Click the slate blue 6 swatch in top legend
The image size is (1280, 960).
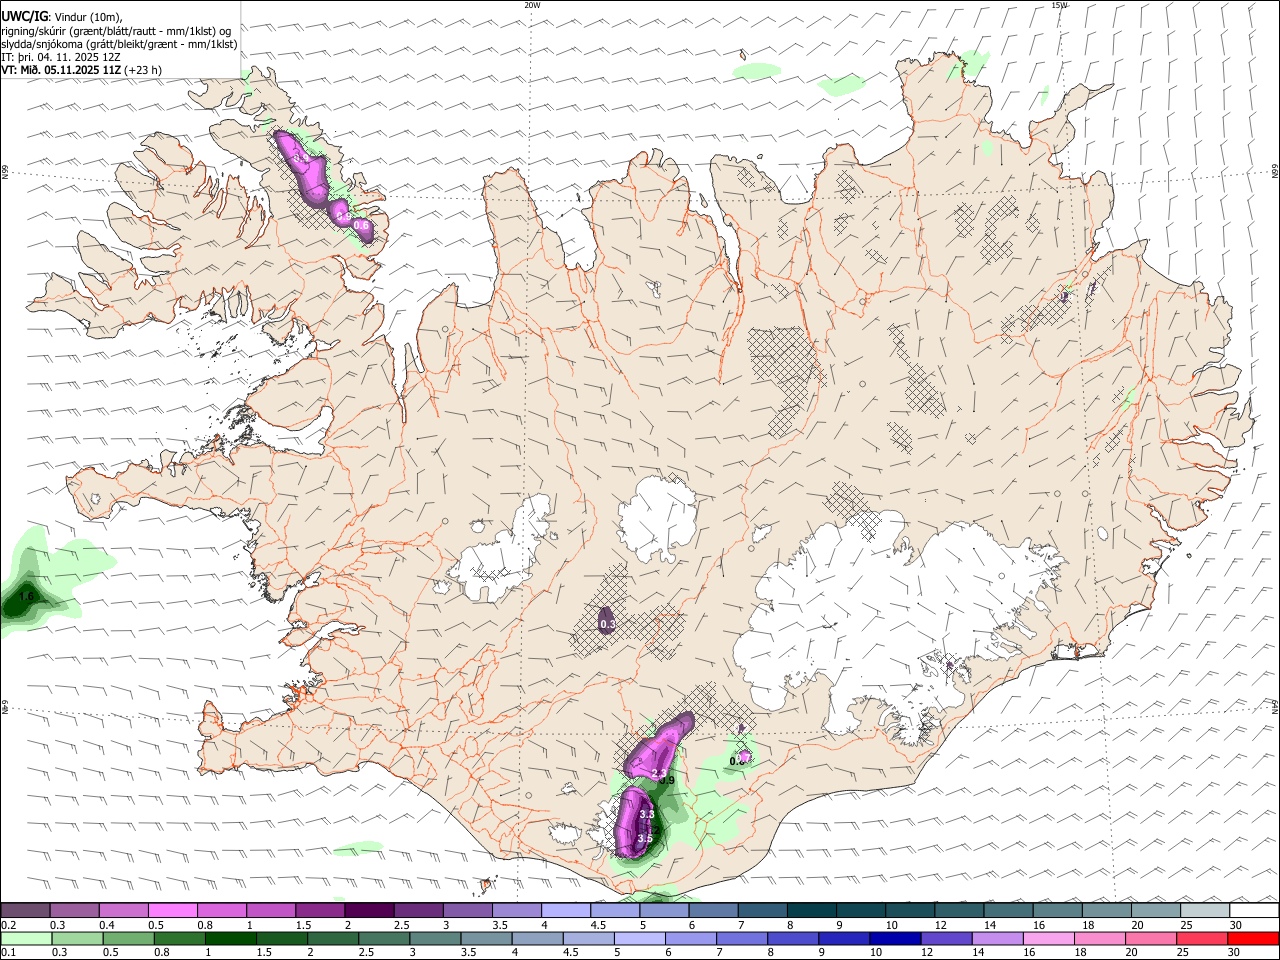pyautogui.click(x=712, y=911)
